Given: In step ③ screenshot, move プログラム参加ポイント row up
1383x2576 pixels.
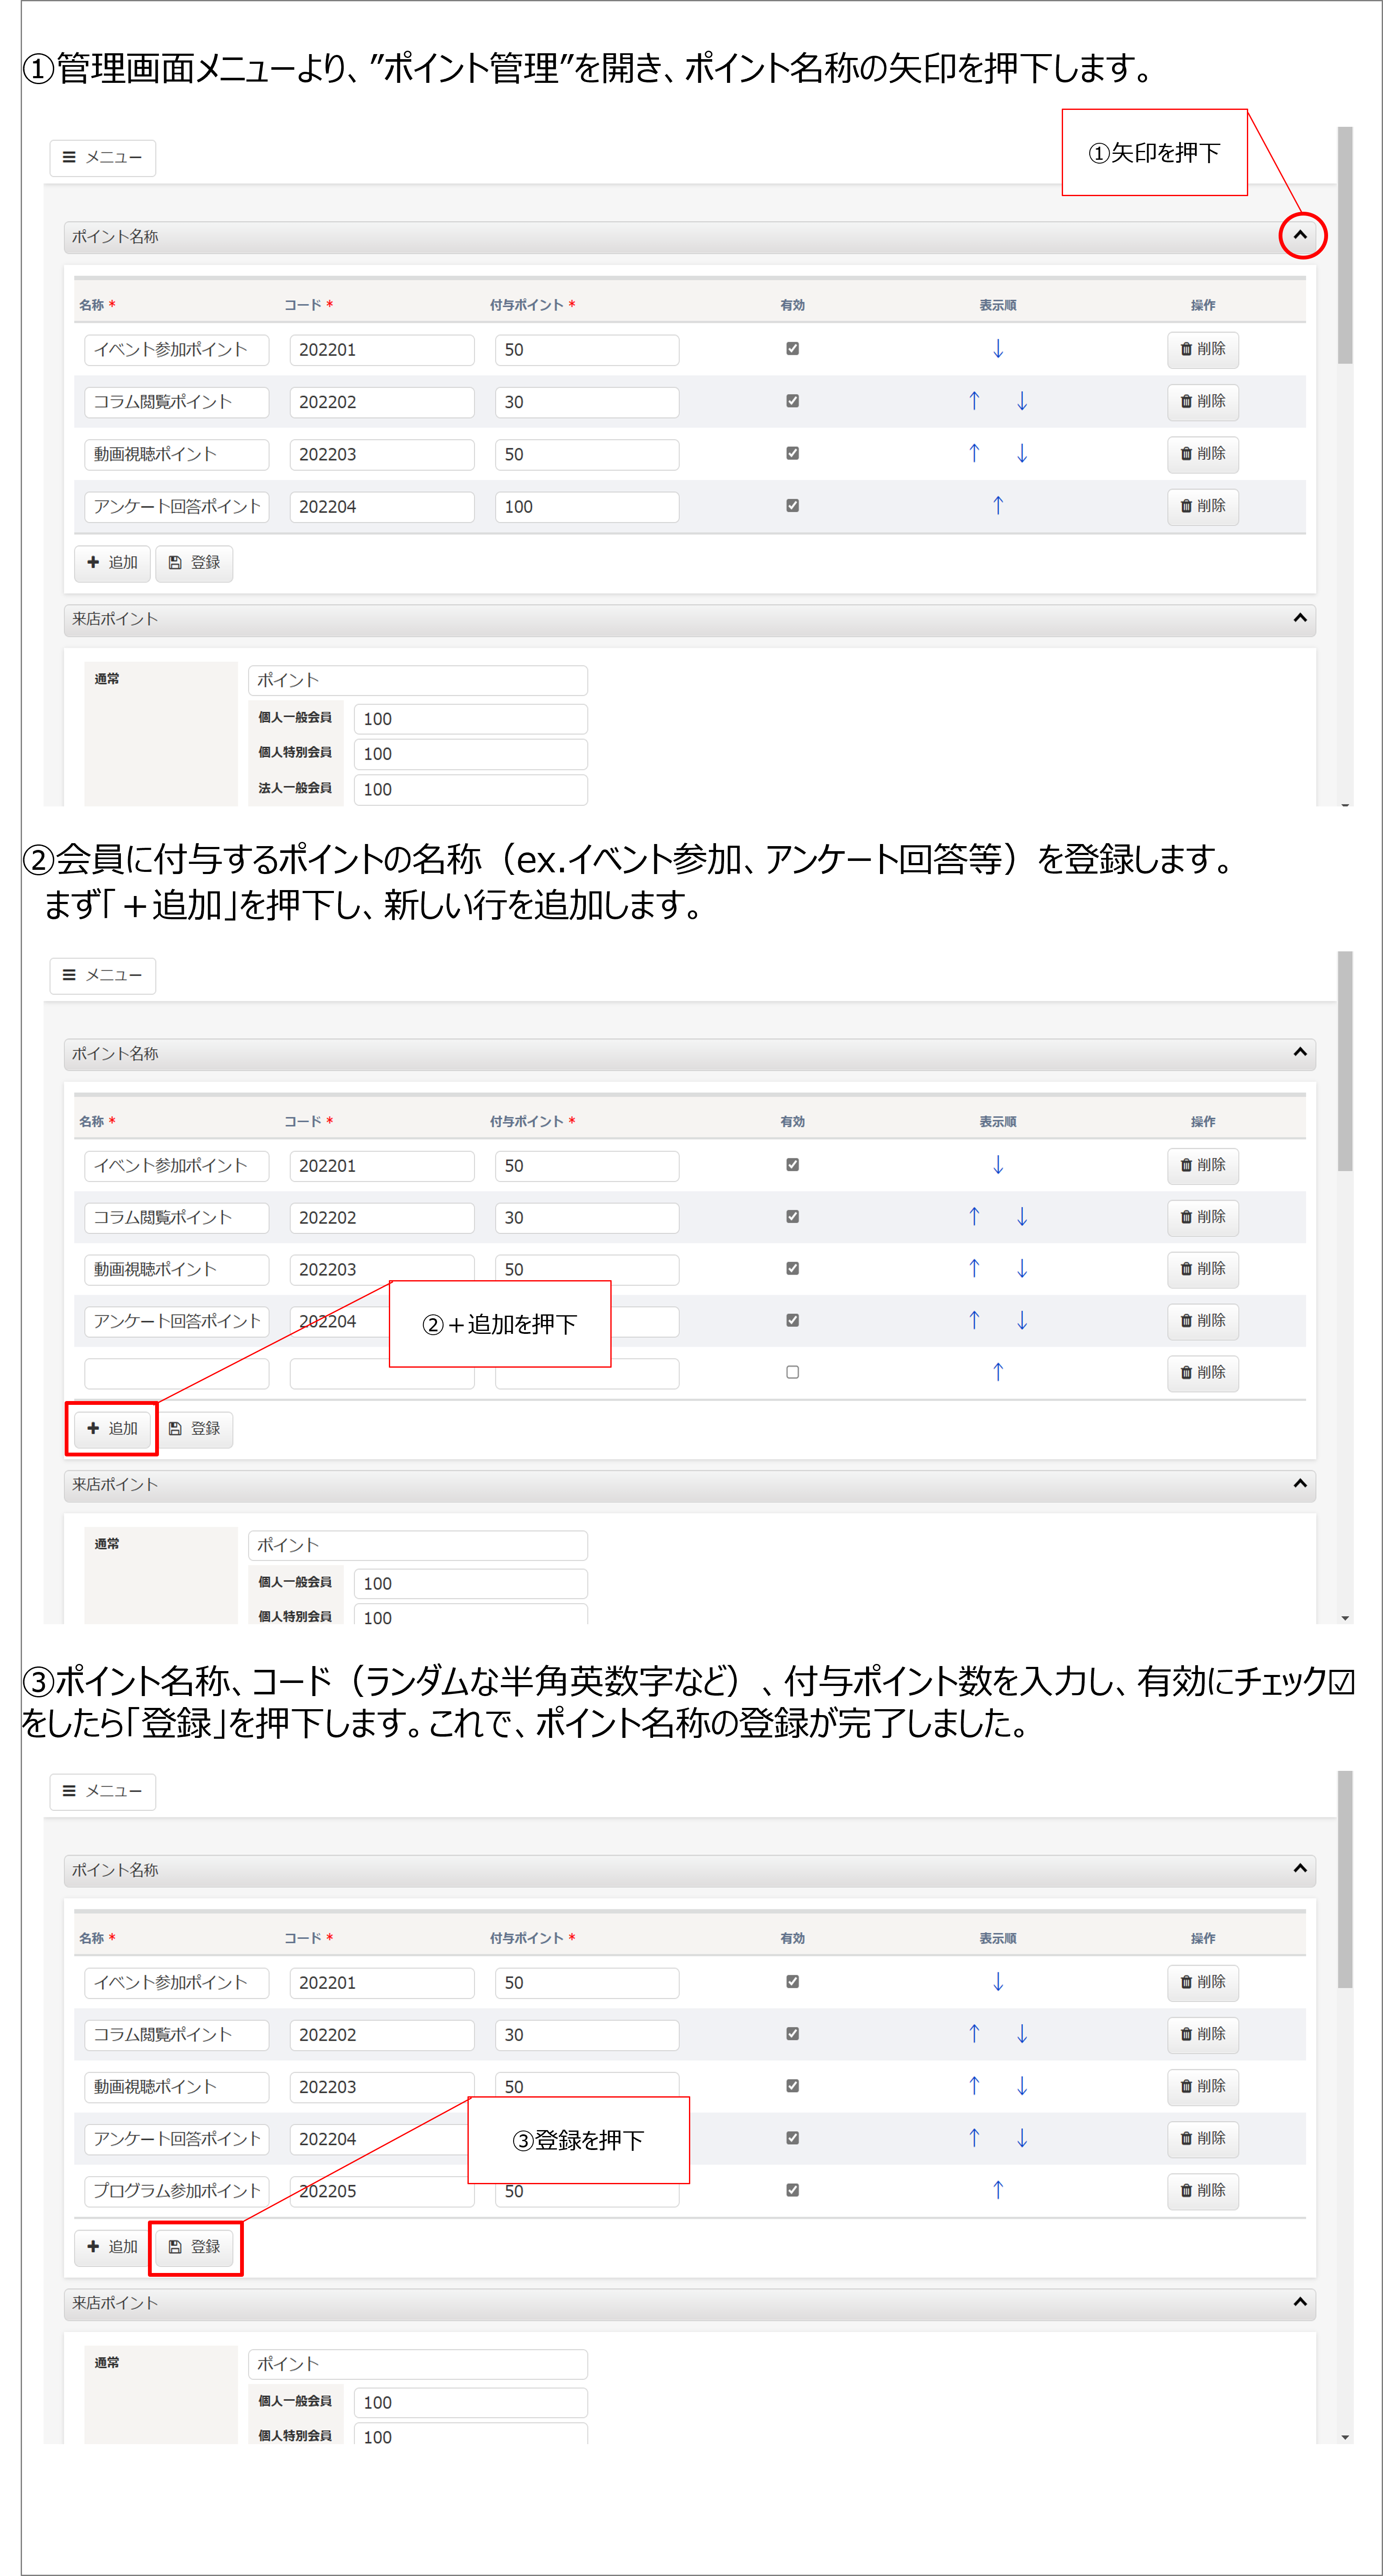Looking at the screenshot, I should coord(997,2190).
